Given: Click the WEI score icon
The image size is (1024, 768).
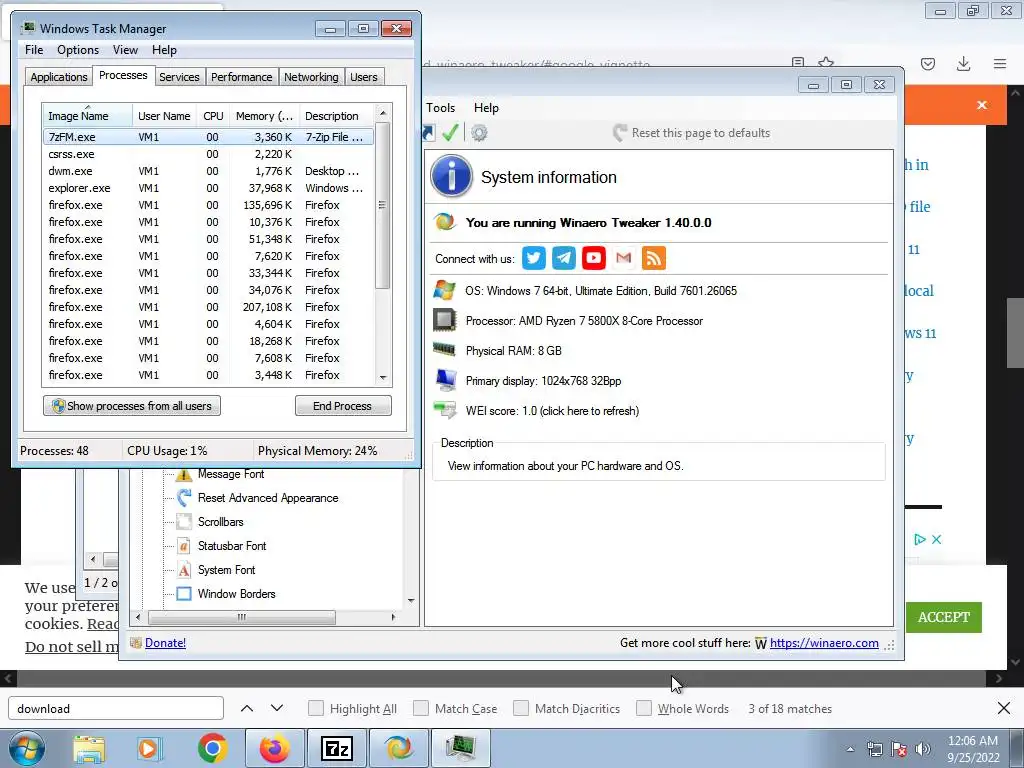Looking at the screenshot, I should click(x=445, y=410).
